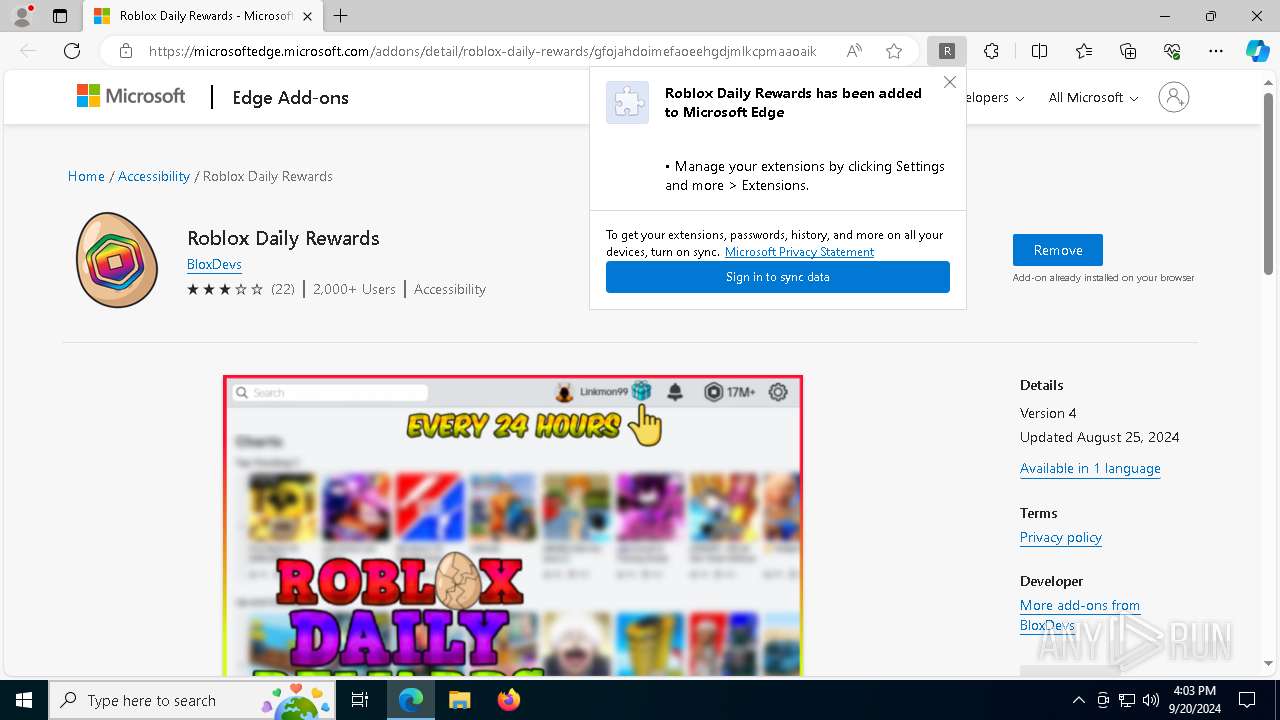Open the extension screenshot preview
This screenshot has width=1280, height=720.
point(513,525)
